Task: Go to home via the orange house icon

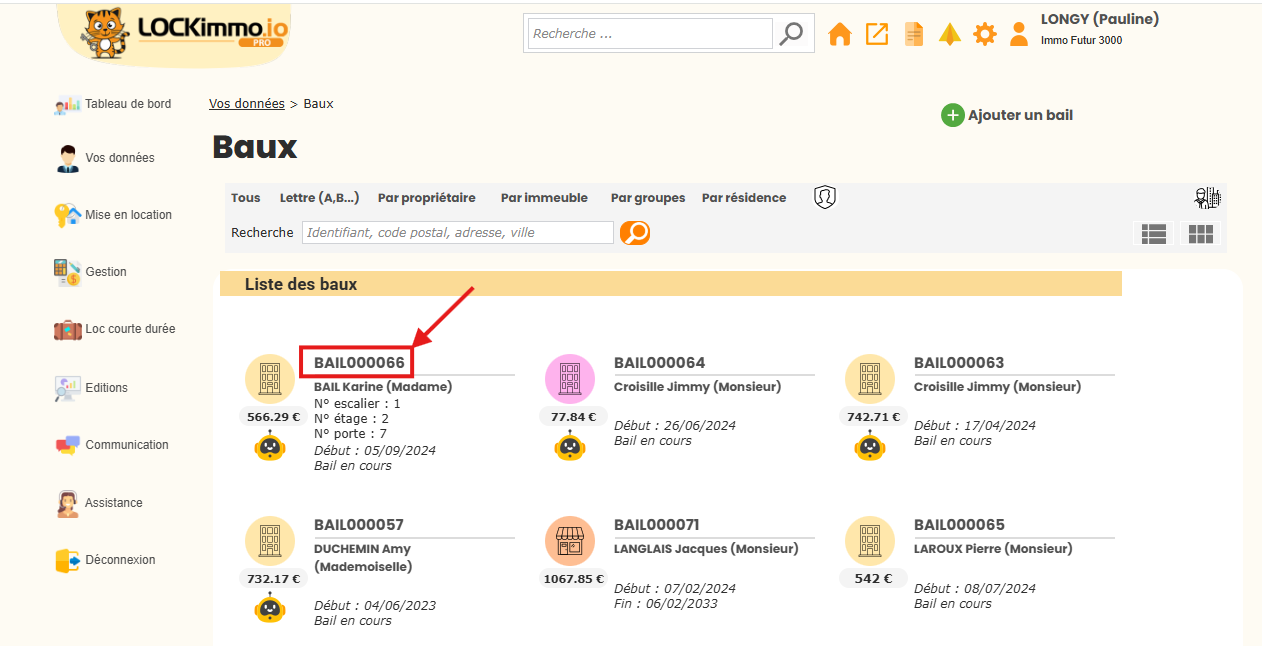Action: pos(840,34)
